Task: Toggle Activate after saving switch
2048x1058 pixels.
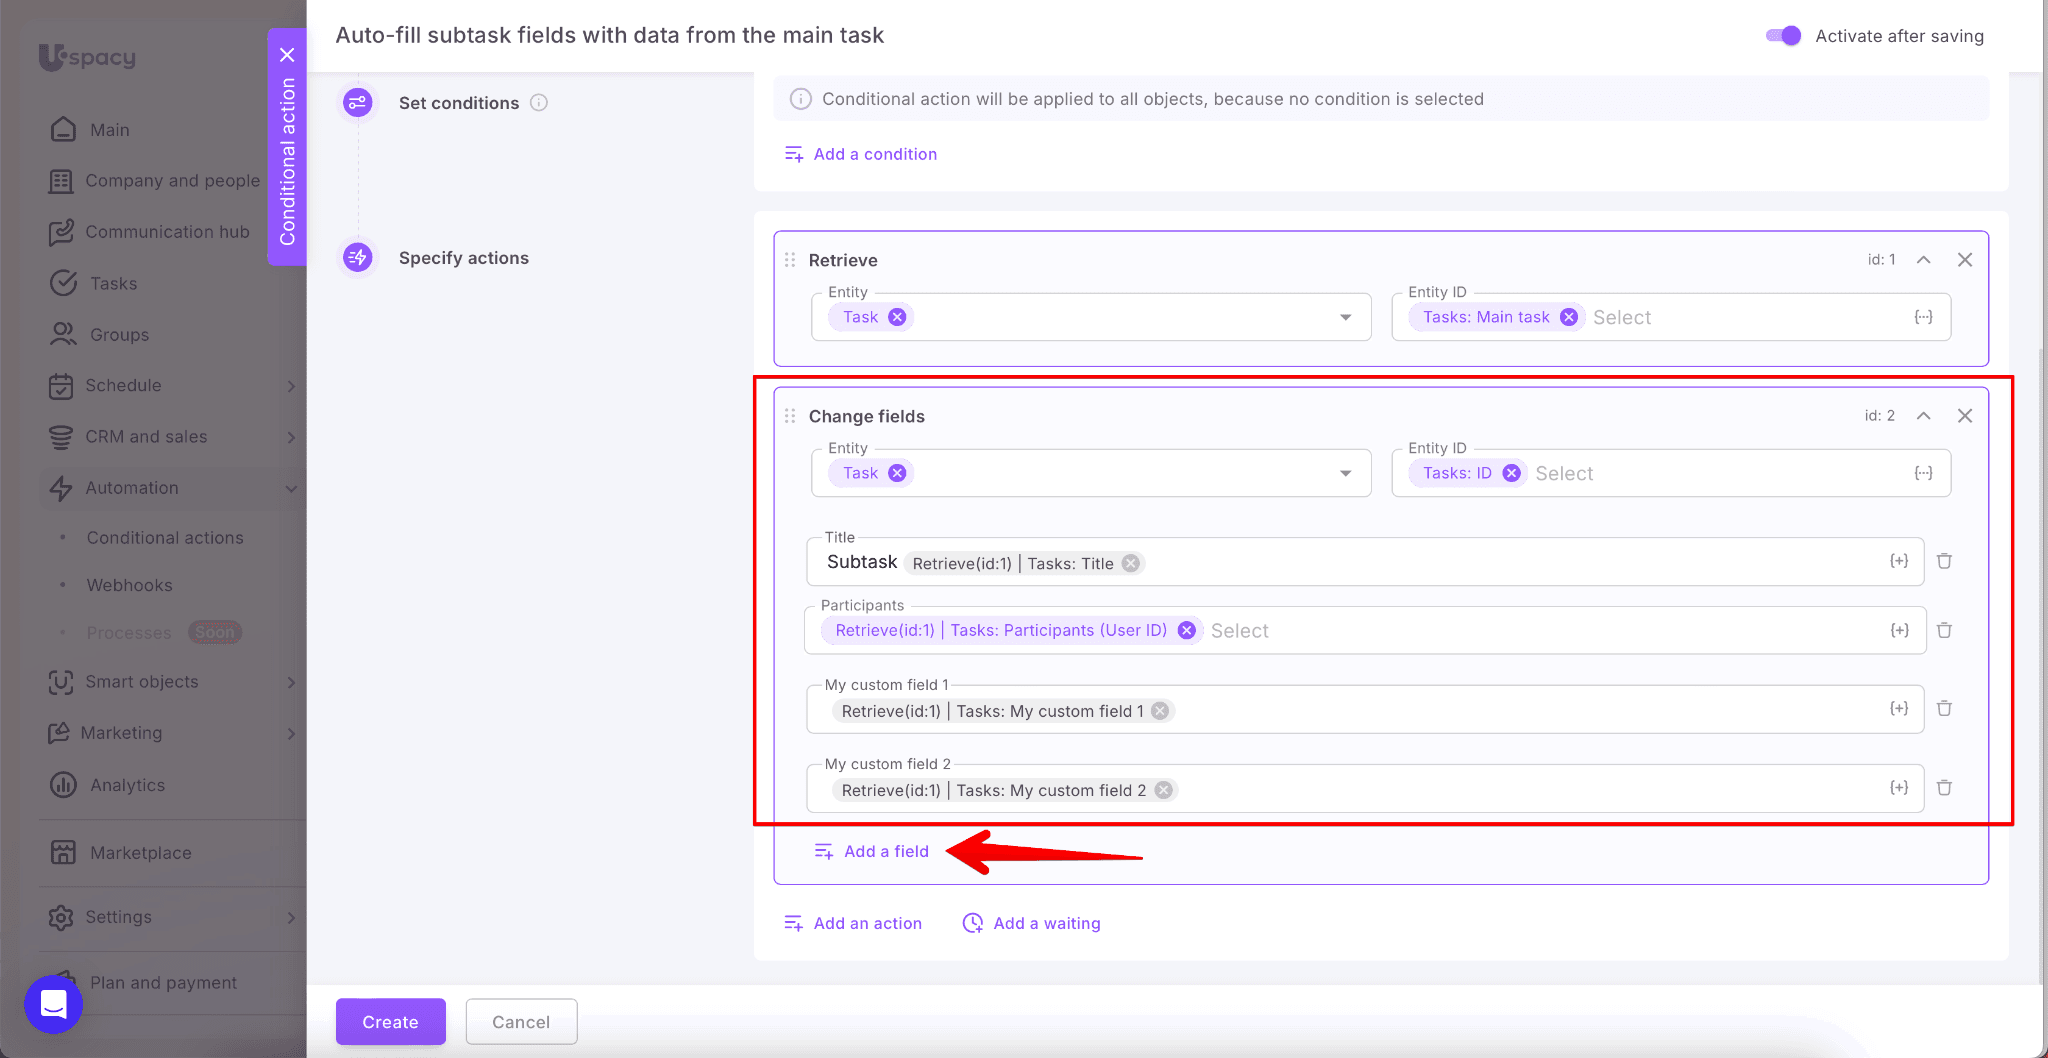Action: (1783, 36)
